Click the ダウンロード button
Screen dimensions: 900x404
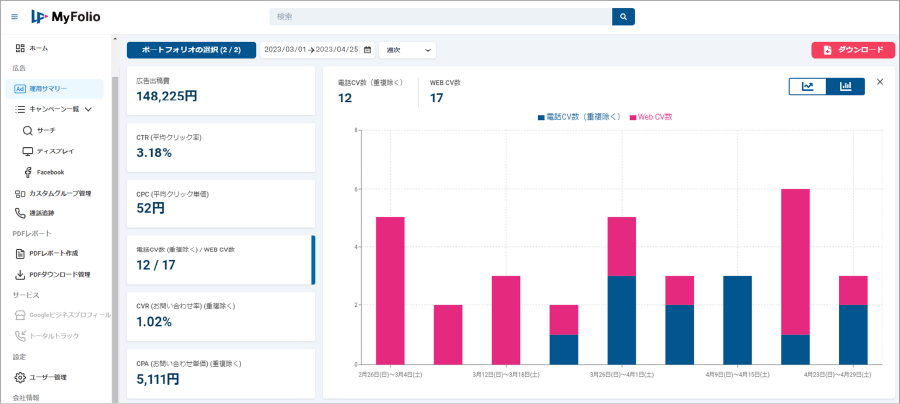tap(853, 50)
